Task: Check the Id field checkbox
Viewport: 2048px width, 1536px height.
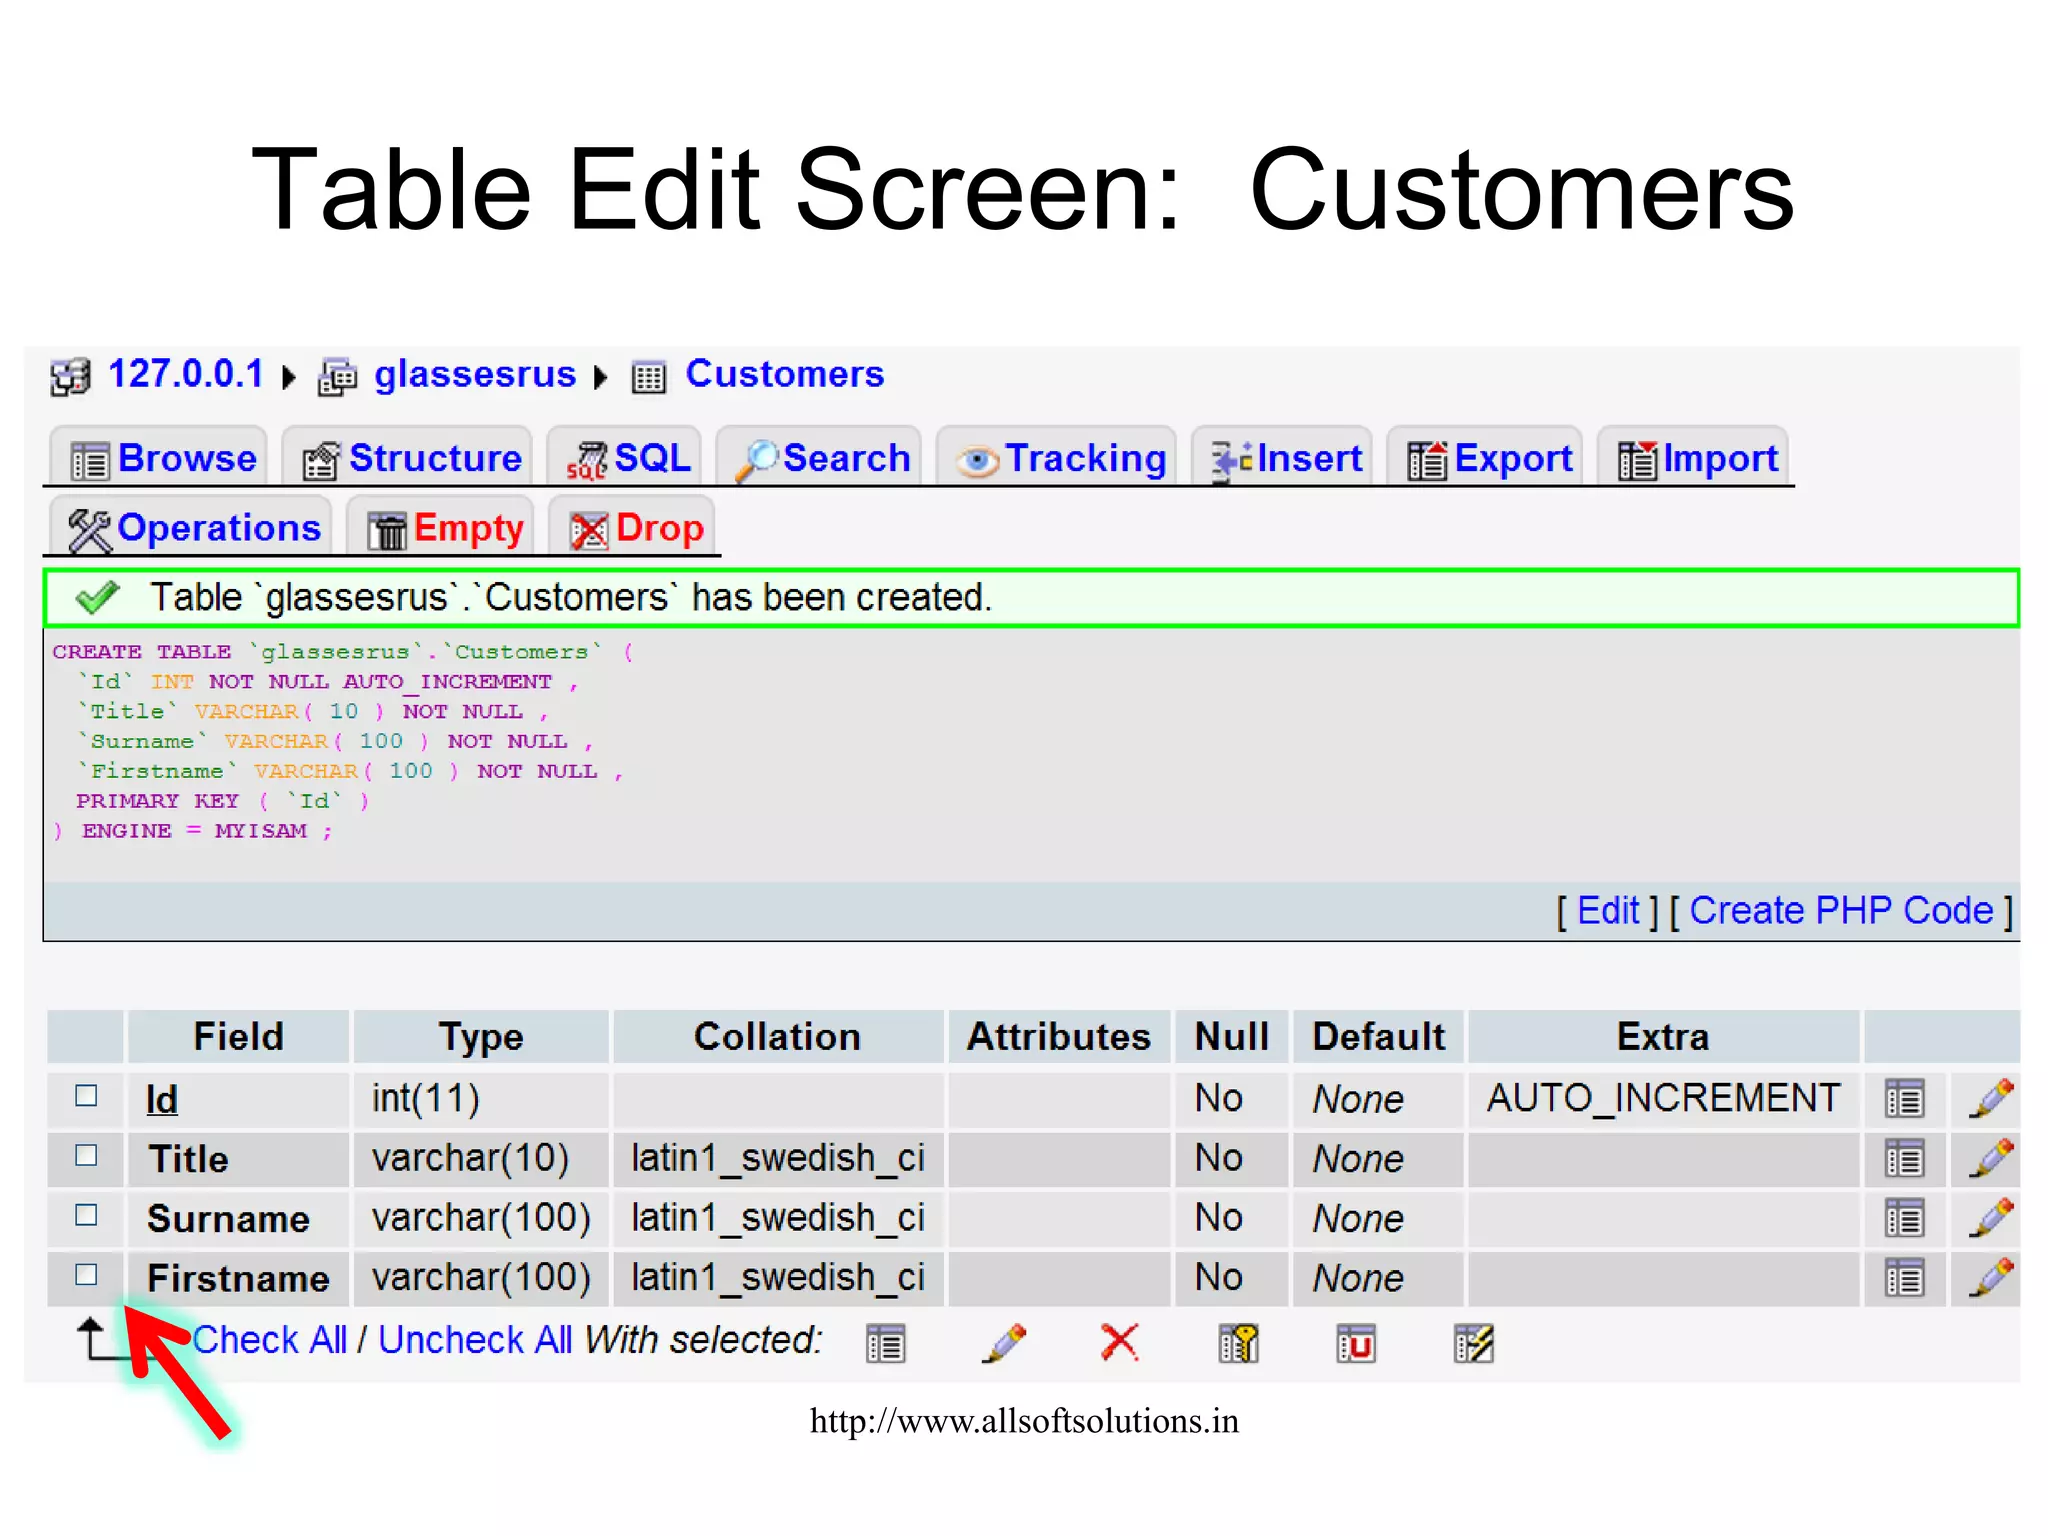Action: pos(86,1096)
